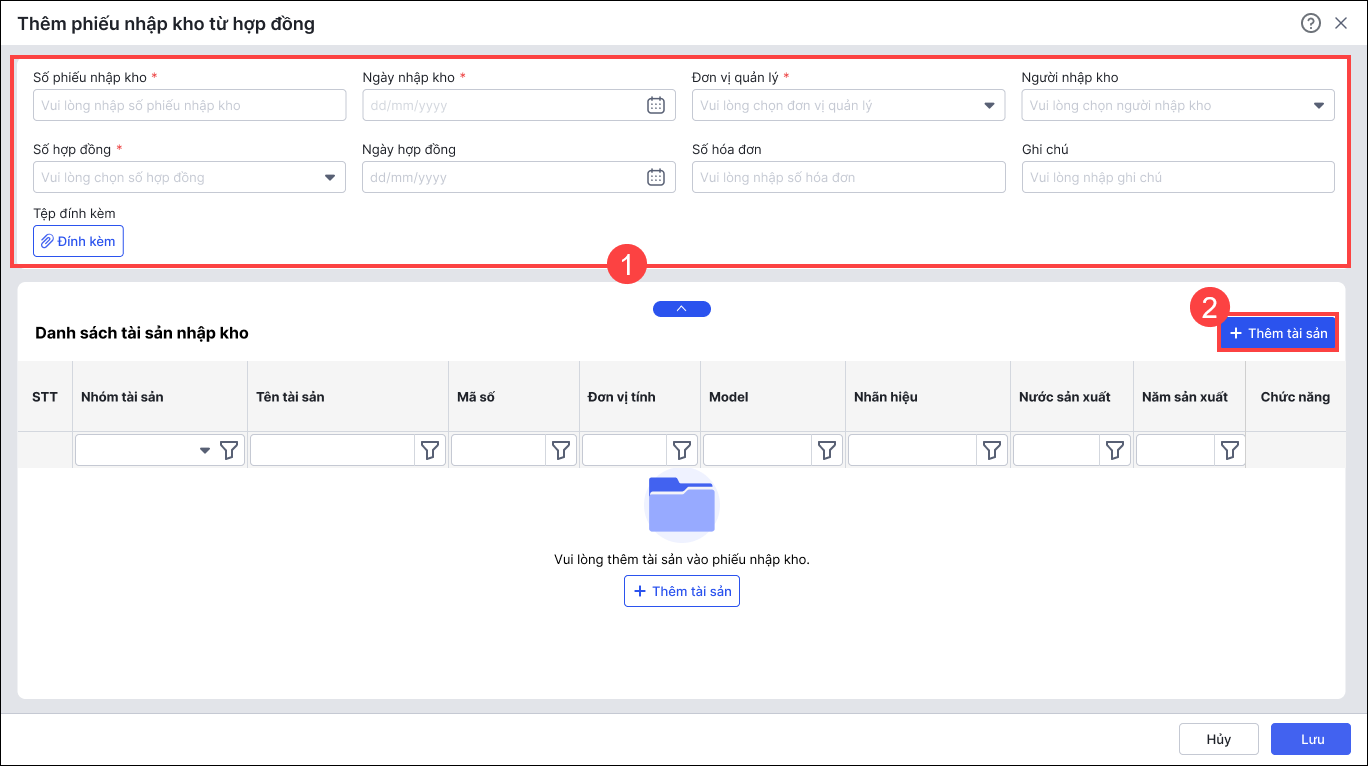Collapse the form section with chevron bar
The height and width of the screenshot is (766, 1368).
click(x=681, y=309)
